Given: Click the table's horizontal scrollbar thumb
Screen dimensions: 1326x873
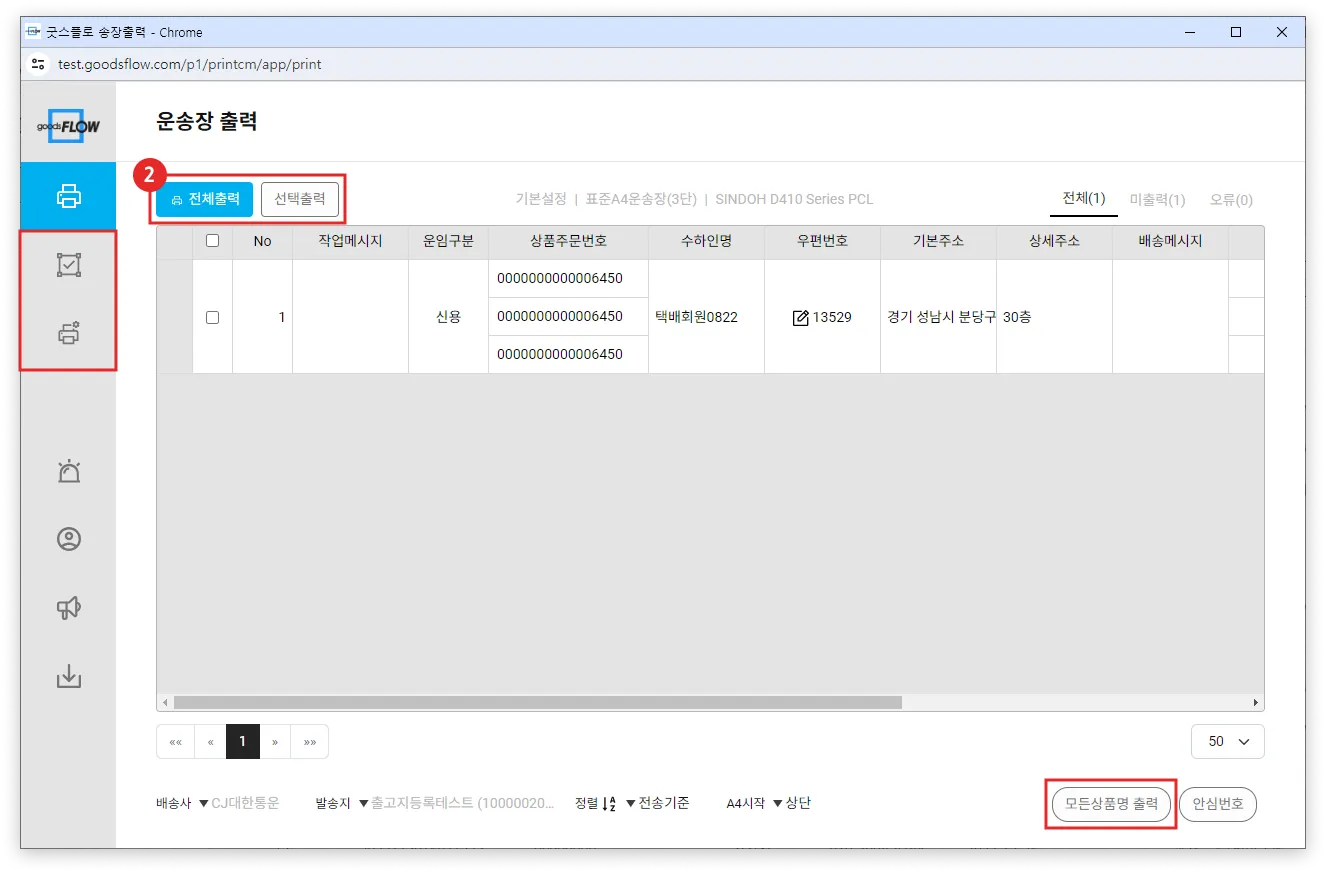Looking at the screenshot, I should tap(537, 703).
